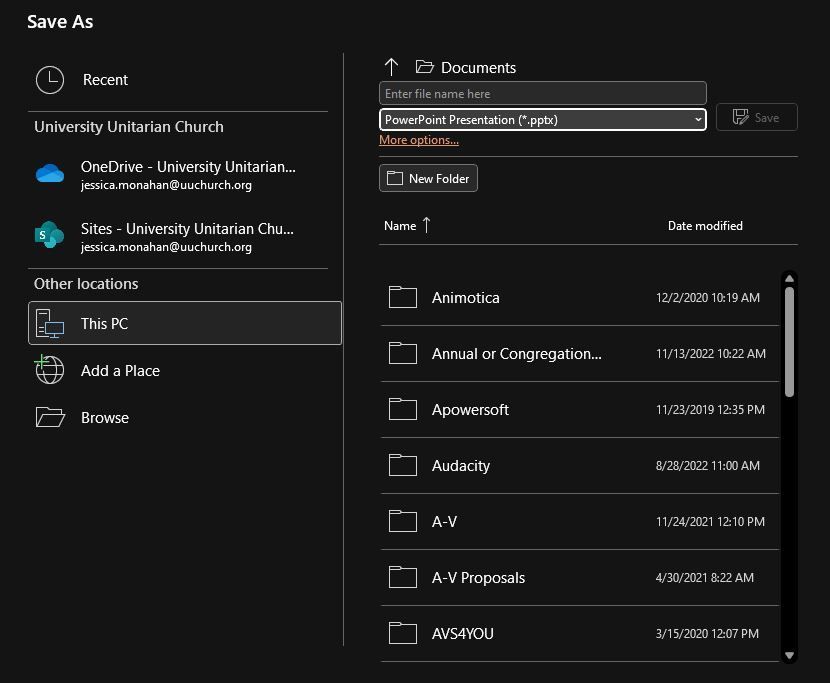This screenshot has height=683, width=830.
Task: Click date 3/15/2020 12:07 PM
Action: point(707,634)
